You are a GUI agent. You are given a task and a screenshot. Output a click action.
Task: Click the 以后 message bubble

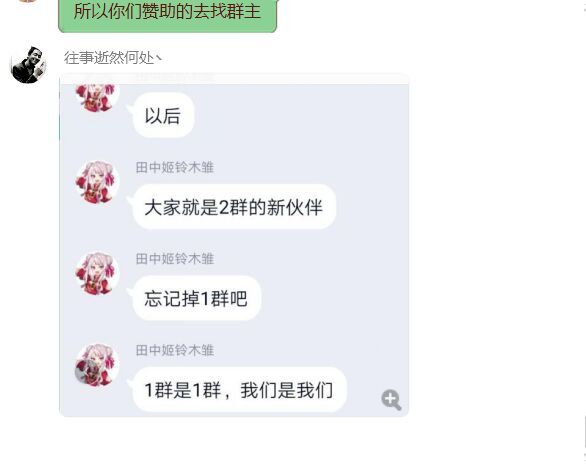pyautogui.click(x=163, y=115)
